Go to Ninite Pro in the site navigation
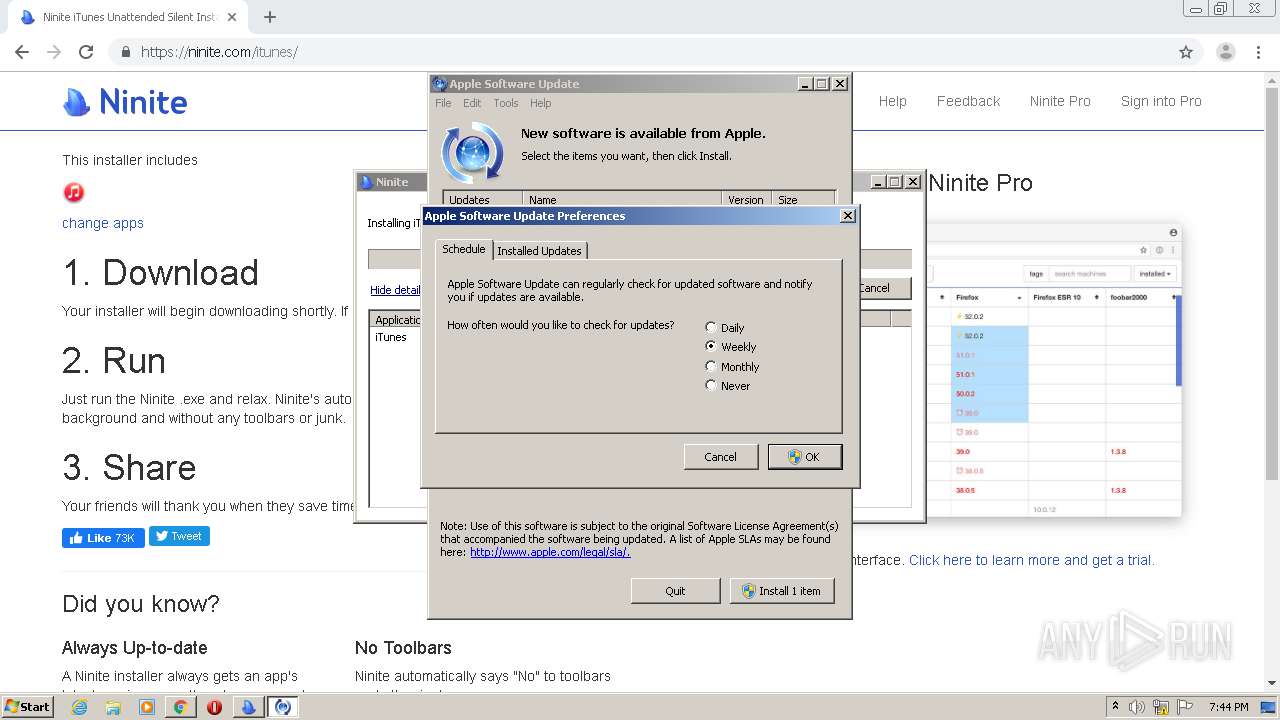Viewport: 1280px width, 720px height. coord(1060,101)
